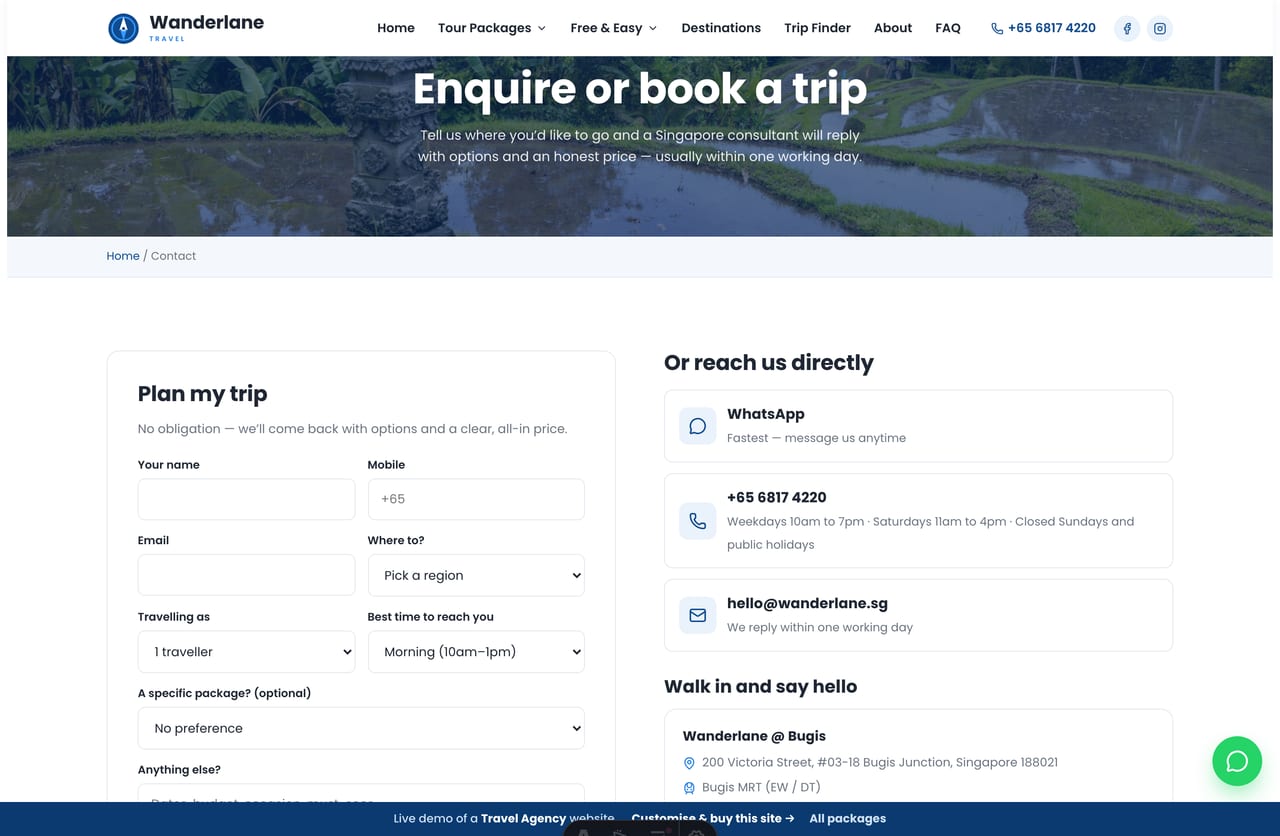Open the floating green chat button
Image resolution: width=1280 pixels, height=836 pixels.
[x=1237, y=761]
